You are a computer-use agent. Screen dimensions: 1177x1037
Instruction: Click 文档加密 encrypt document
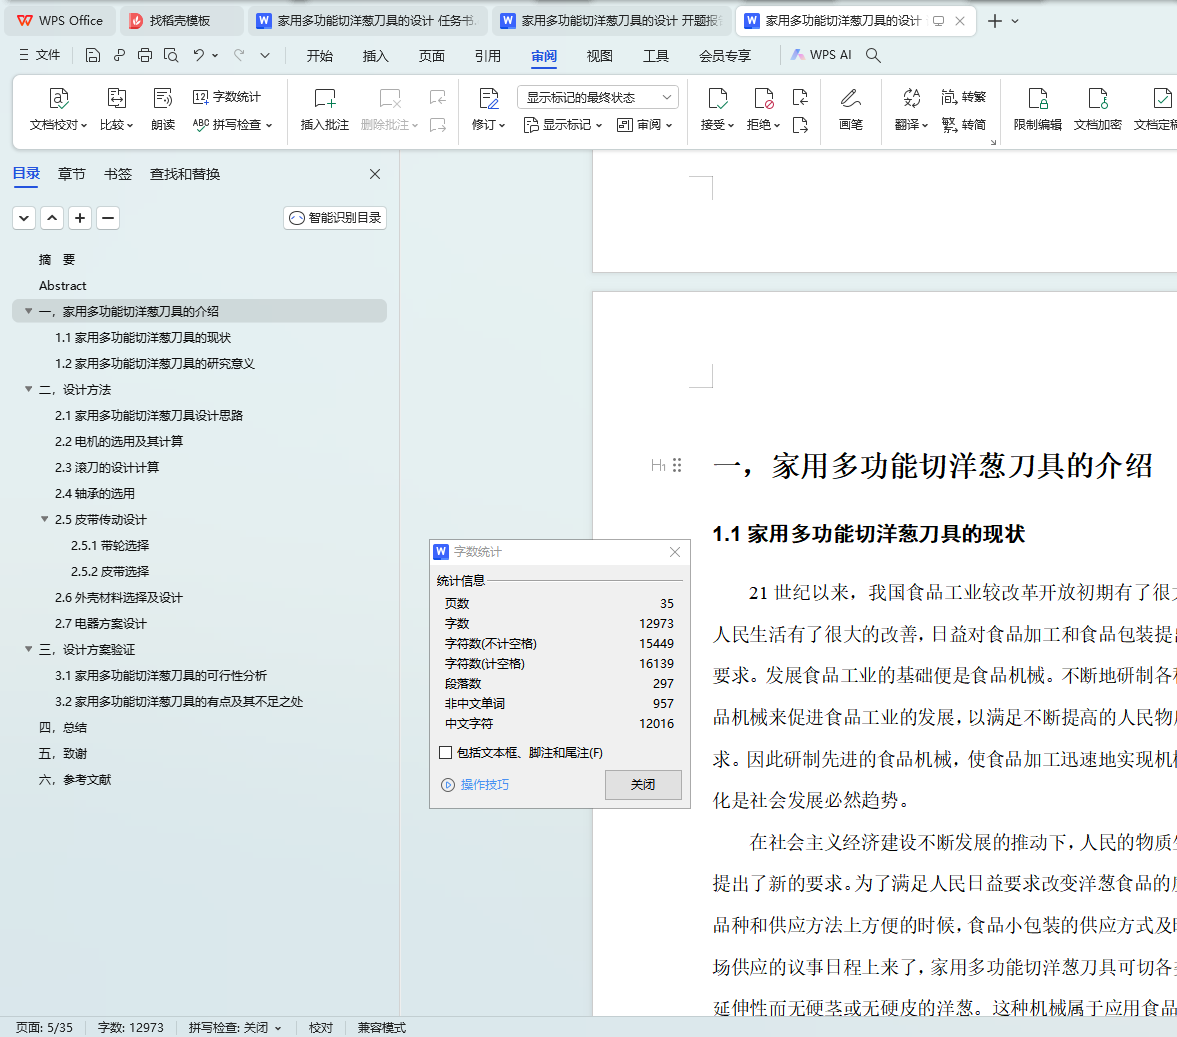(1097, 110)
